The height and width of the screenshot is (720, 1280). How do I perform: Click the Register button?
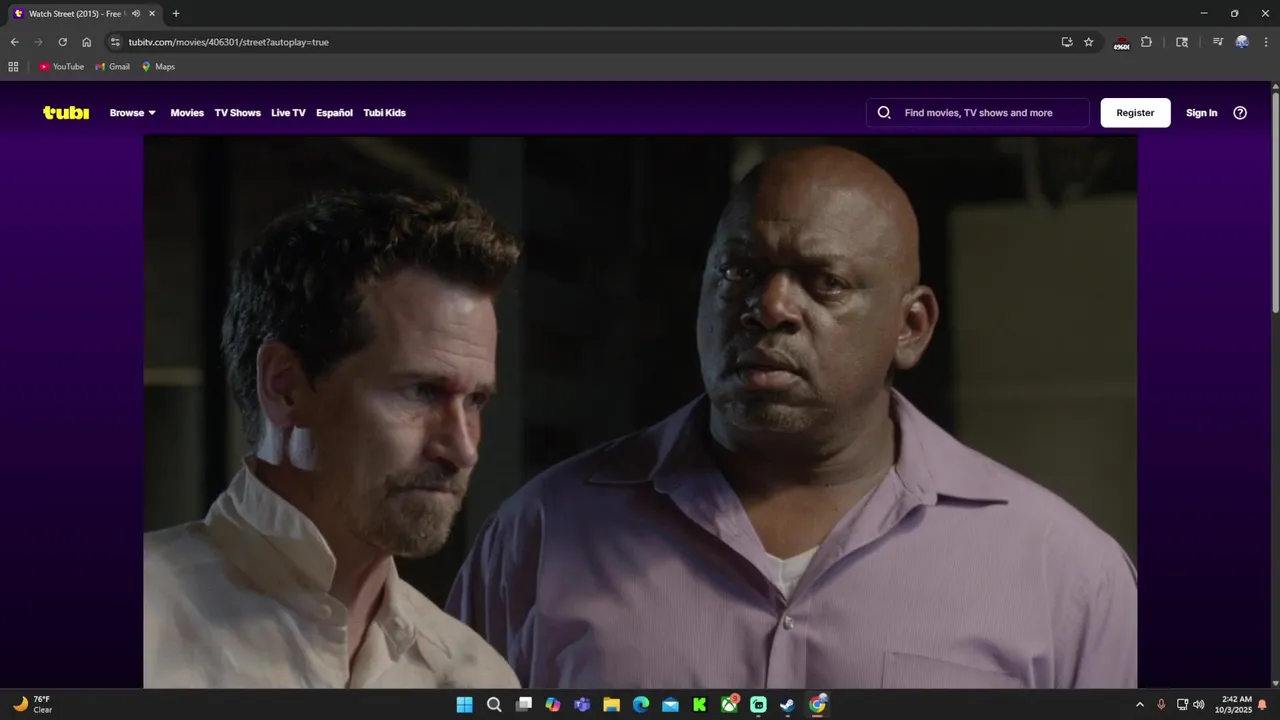(x=1135, y=113)
